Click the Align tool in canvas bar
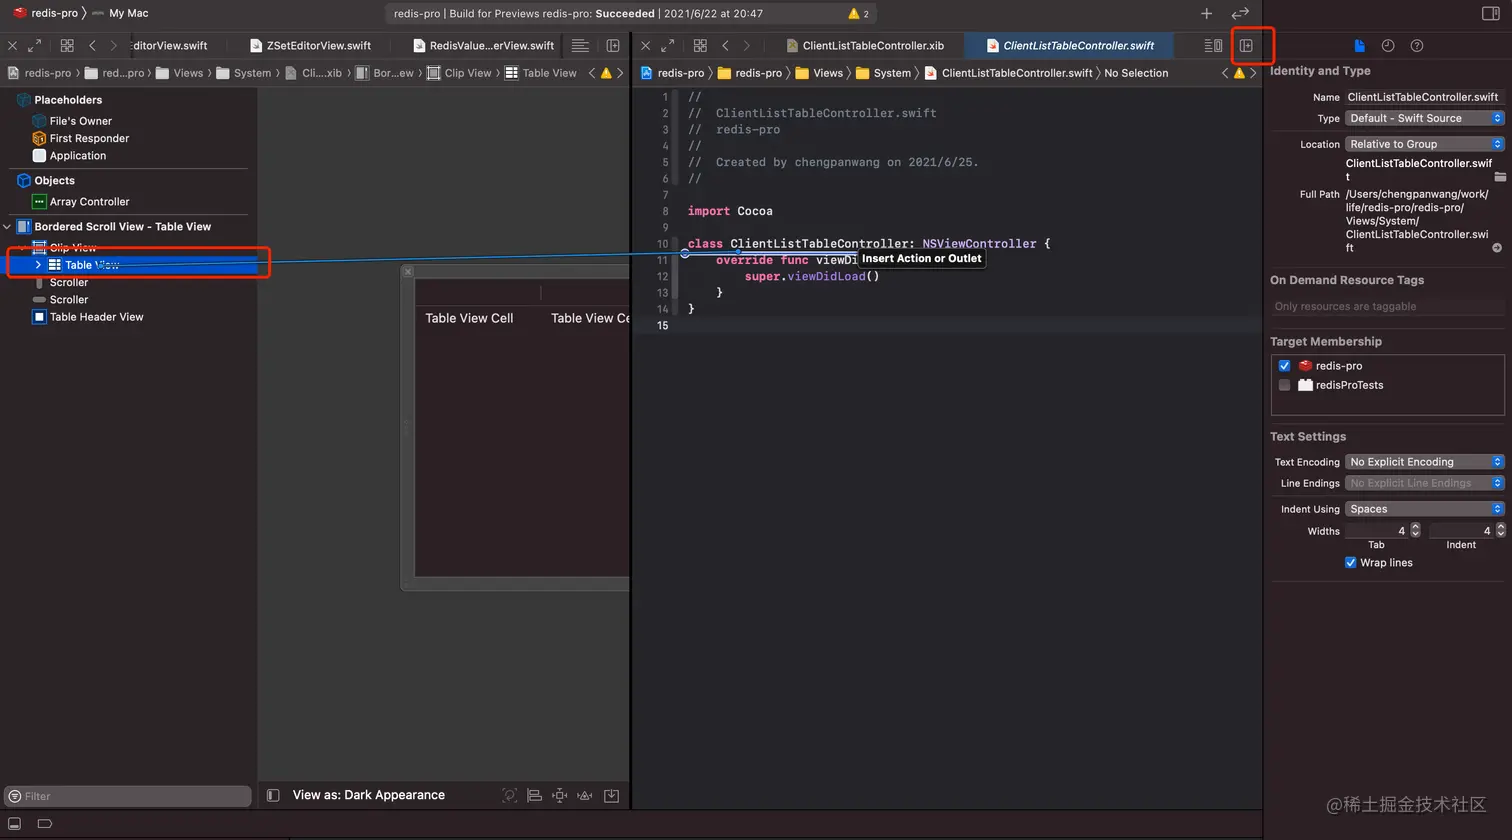This screenshot has height=840, width=1512. point(534,796)
